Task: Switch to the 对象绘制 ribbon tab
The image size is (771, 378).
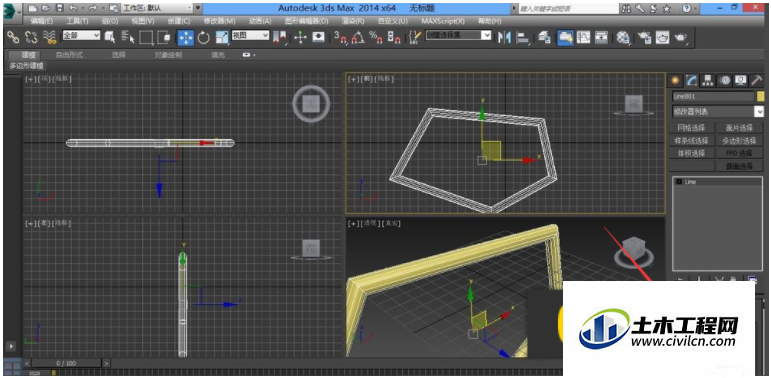Action: point(168,55)
